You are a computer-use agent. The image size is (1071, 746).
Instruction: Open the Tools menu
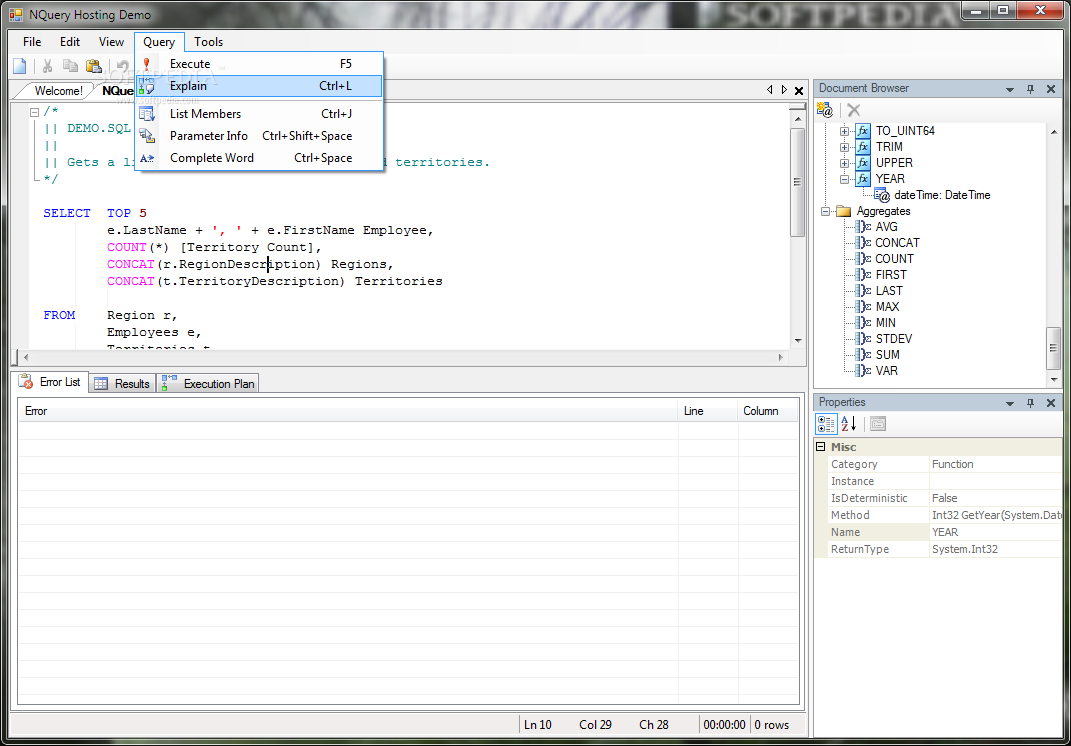point(208,42)
